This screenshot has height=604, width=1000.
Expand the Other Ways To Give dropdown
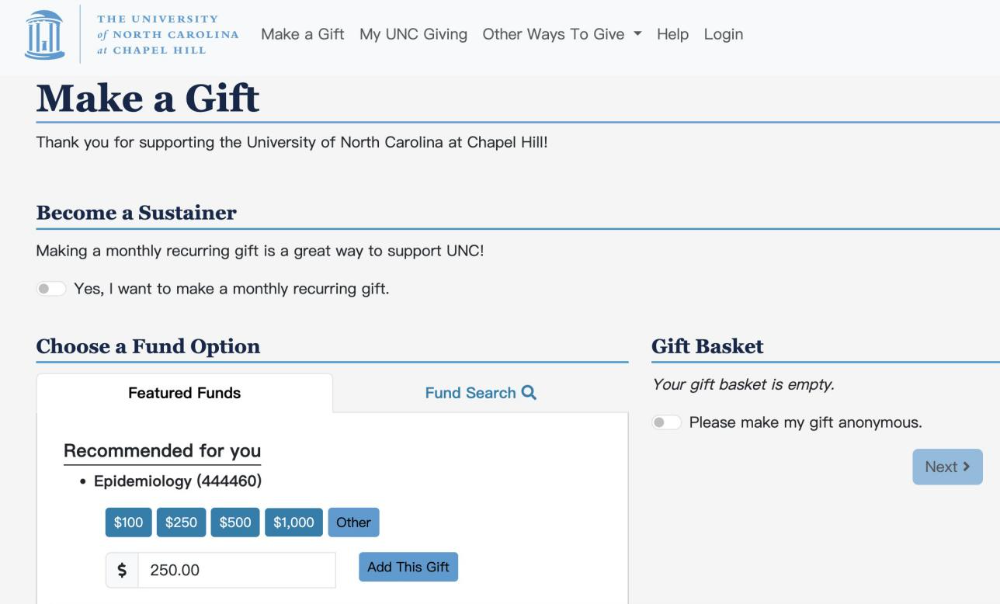point(561,34)
